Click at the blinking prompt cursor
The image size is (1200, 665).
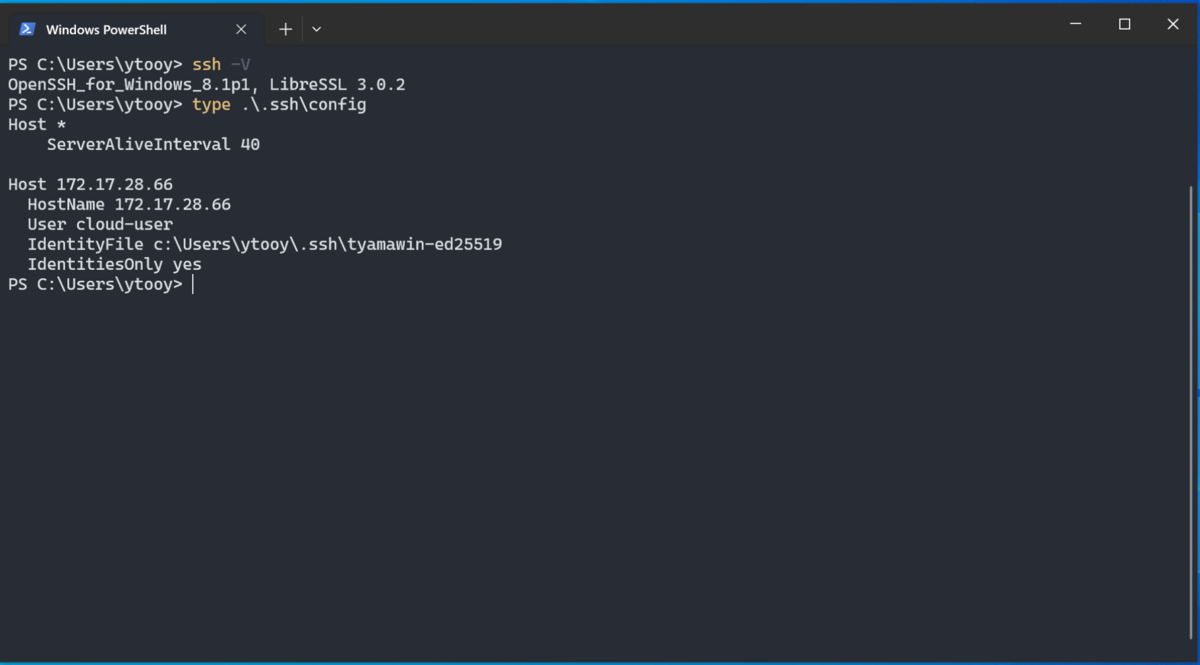tap(193, 285)
